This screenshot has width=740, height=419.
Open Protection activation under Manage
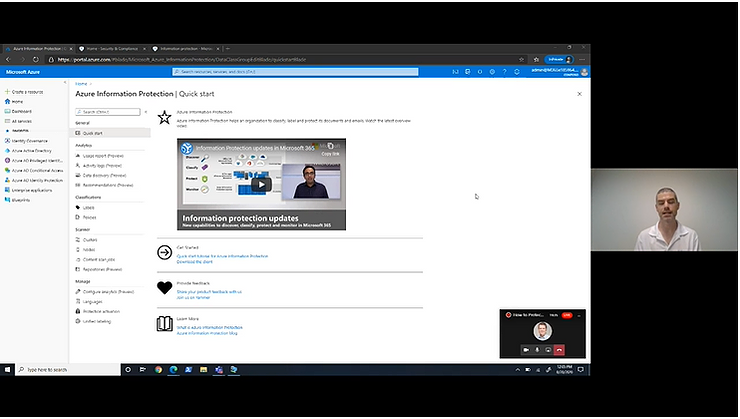101,311
